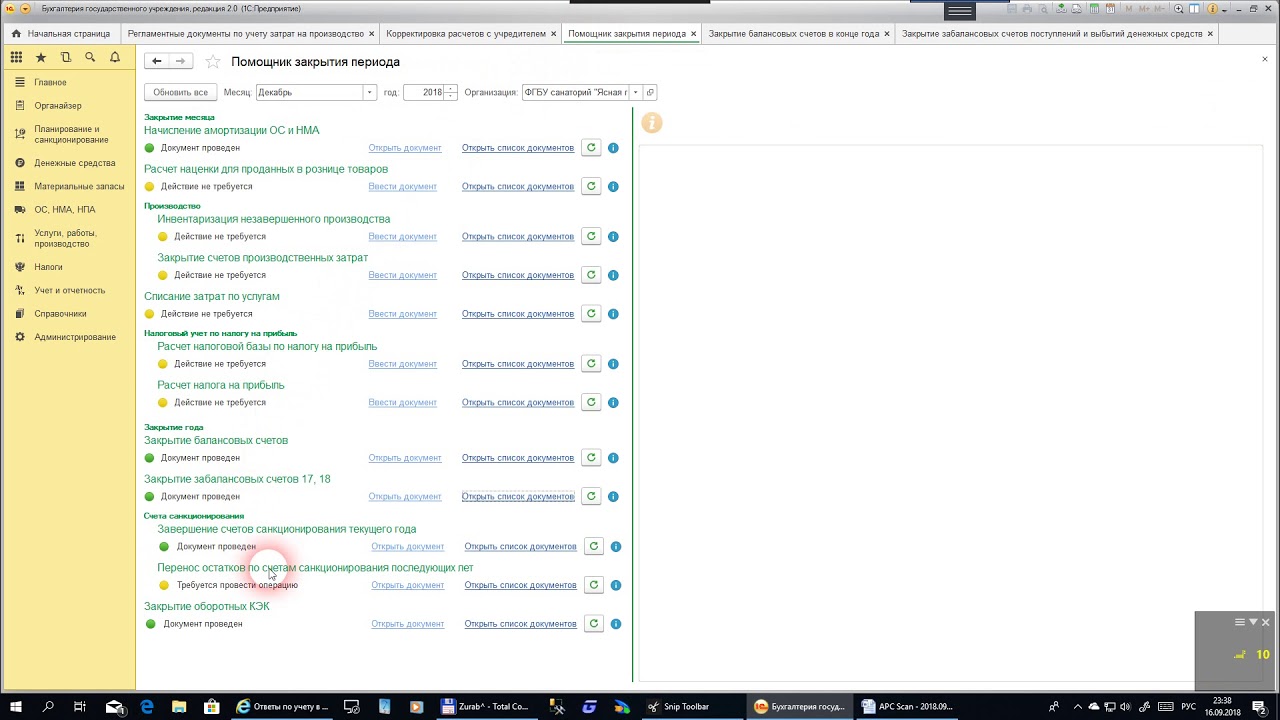Open document for Начисление амортизации ОС и НМА
The height and width of the screenshot is (720, 1280).
tap(405, 148)
